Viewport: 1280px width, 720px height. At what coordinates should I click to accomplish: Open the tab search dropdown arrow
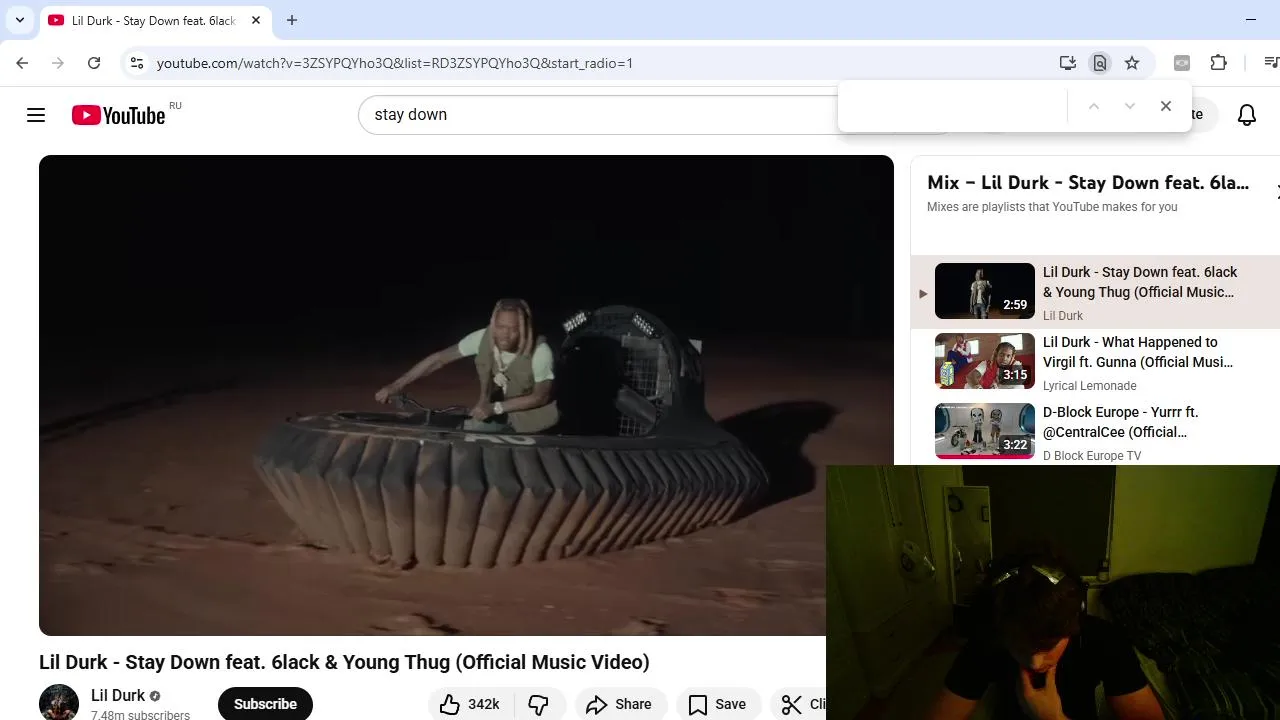(x=20, y=20)
